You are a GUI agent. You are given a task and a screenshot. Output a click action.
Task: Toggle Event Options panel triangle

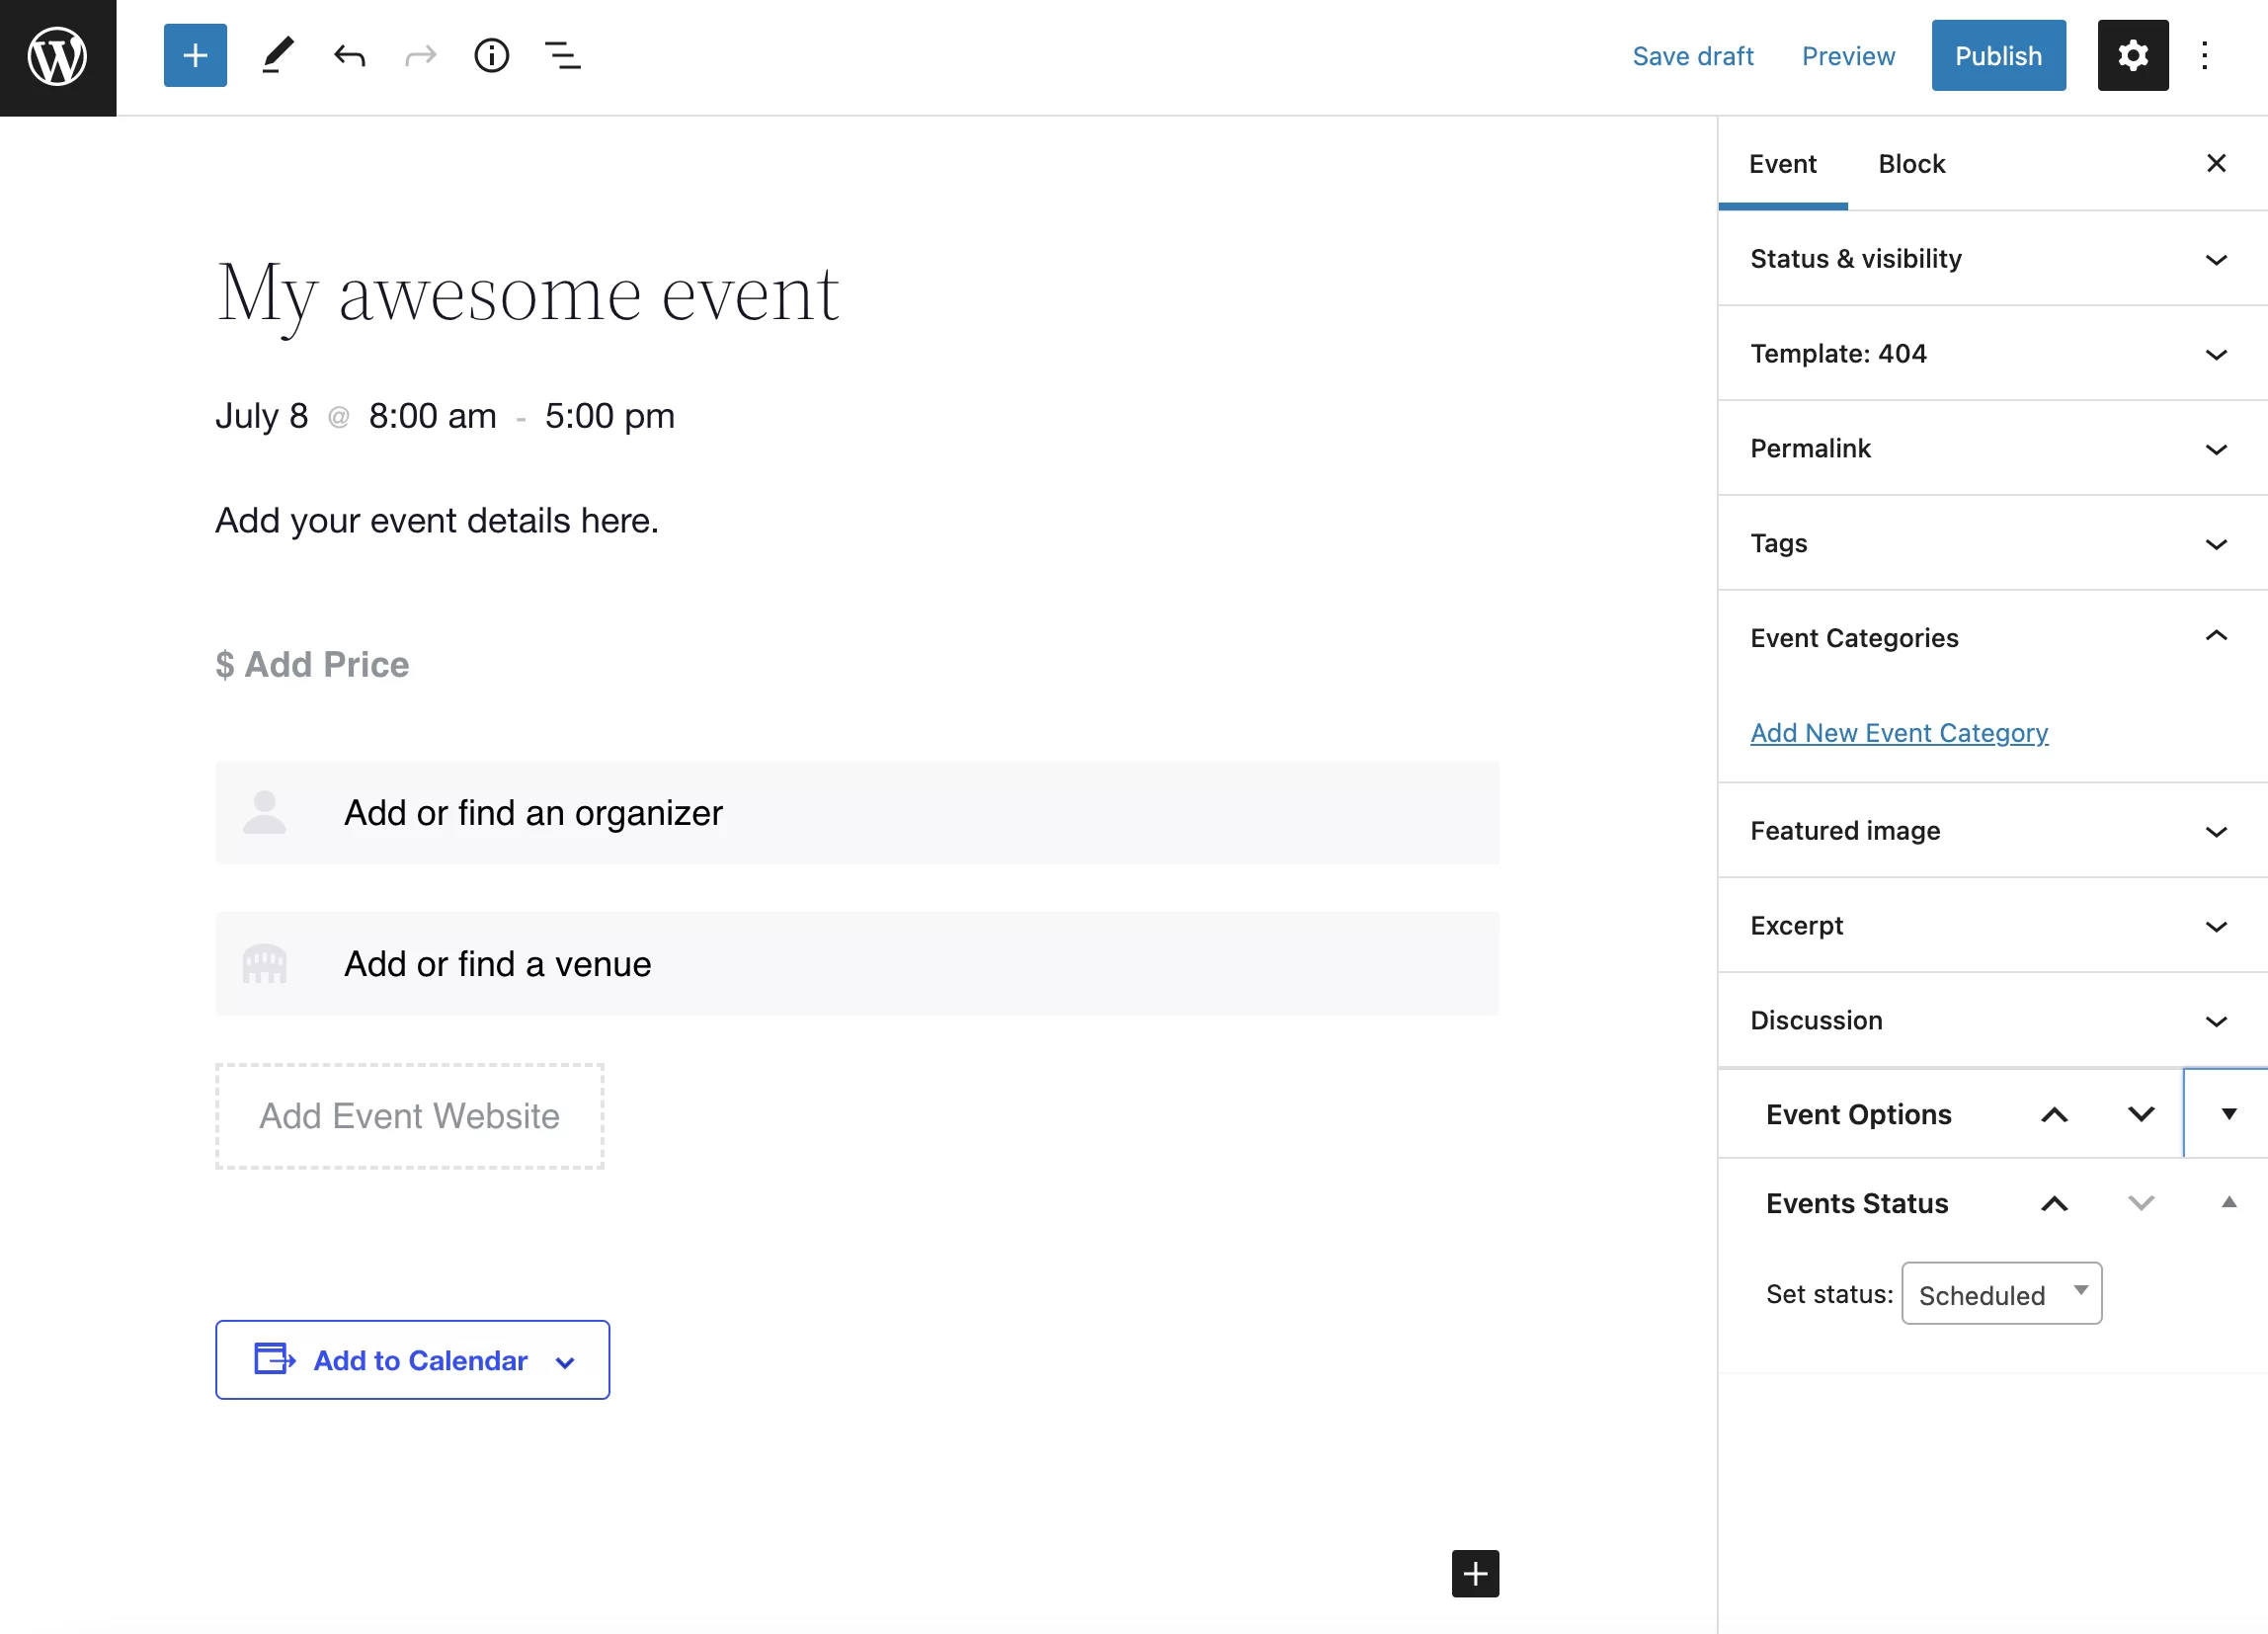click(2228, 1114)
